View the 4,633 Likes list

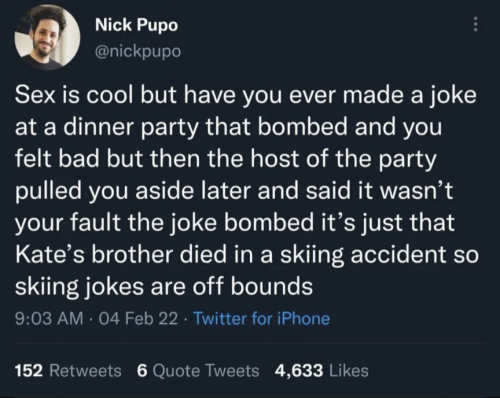[321, 371]
